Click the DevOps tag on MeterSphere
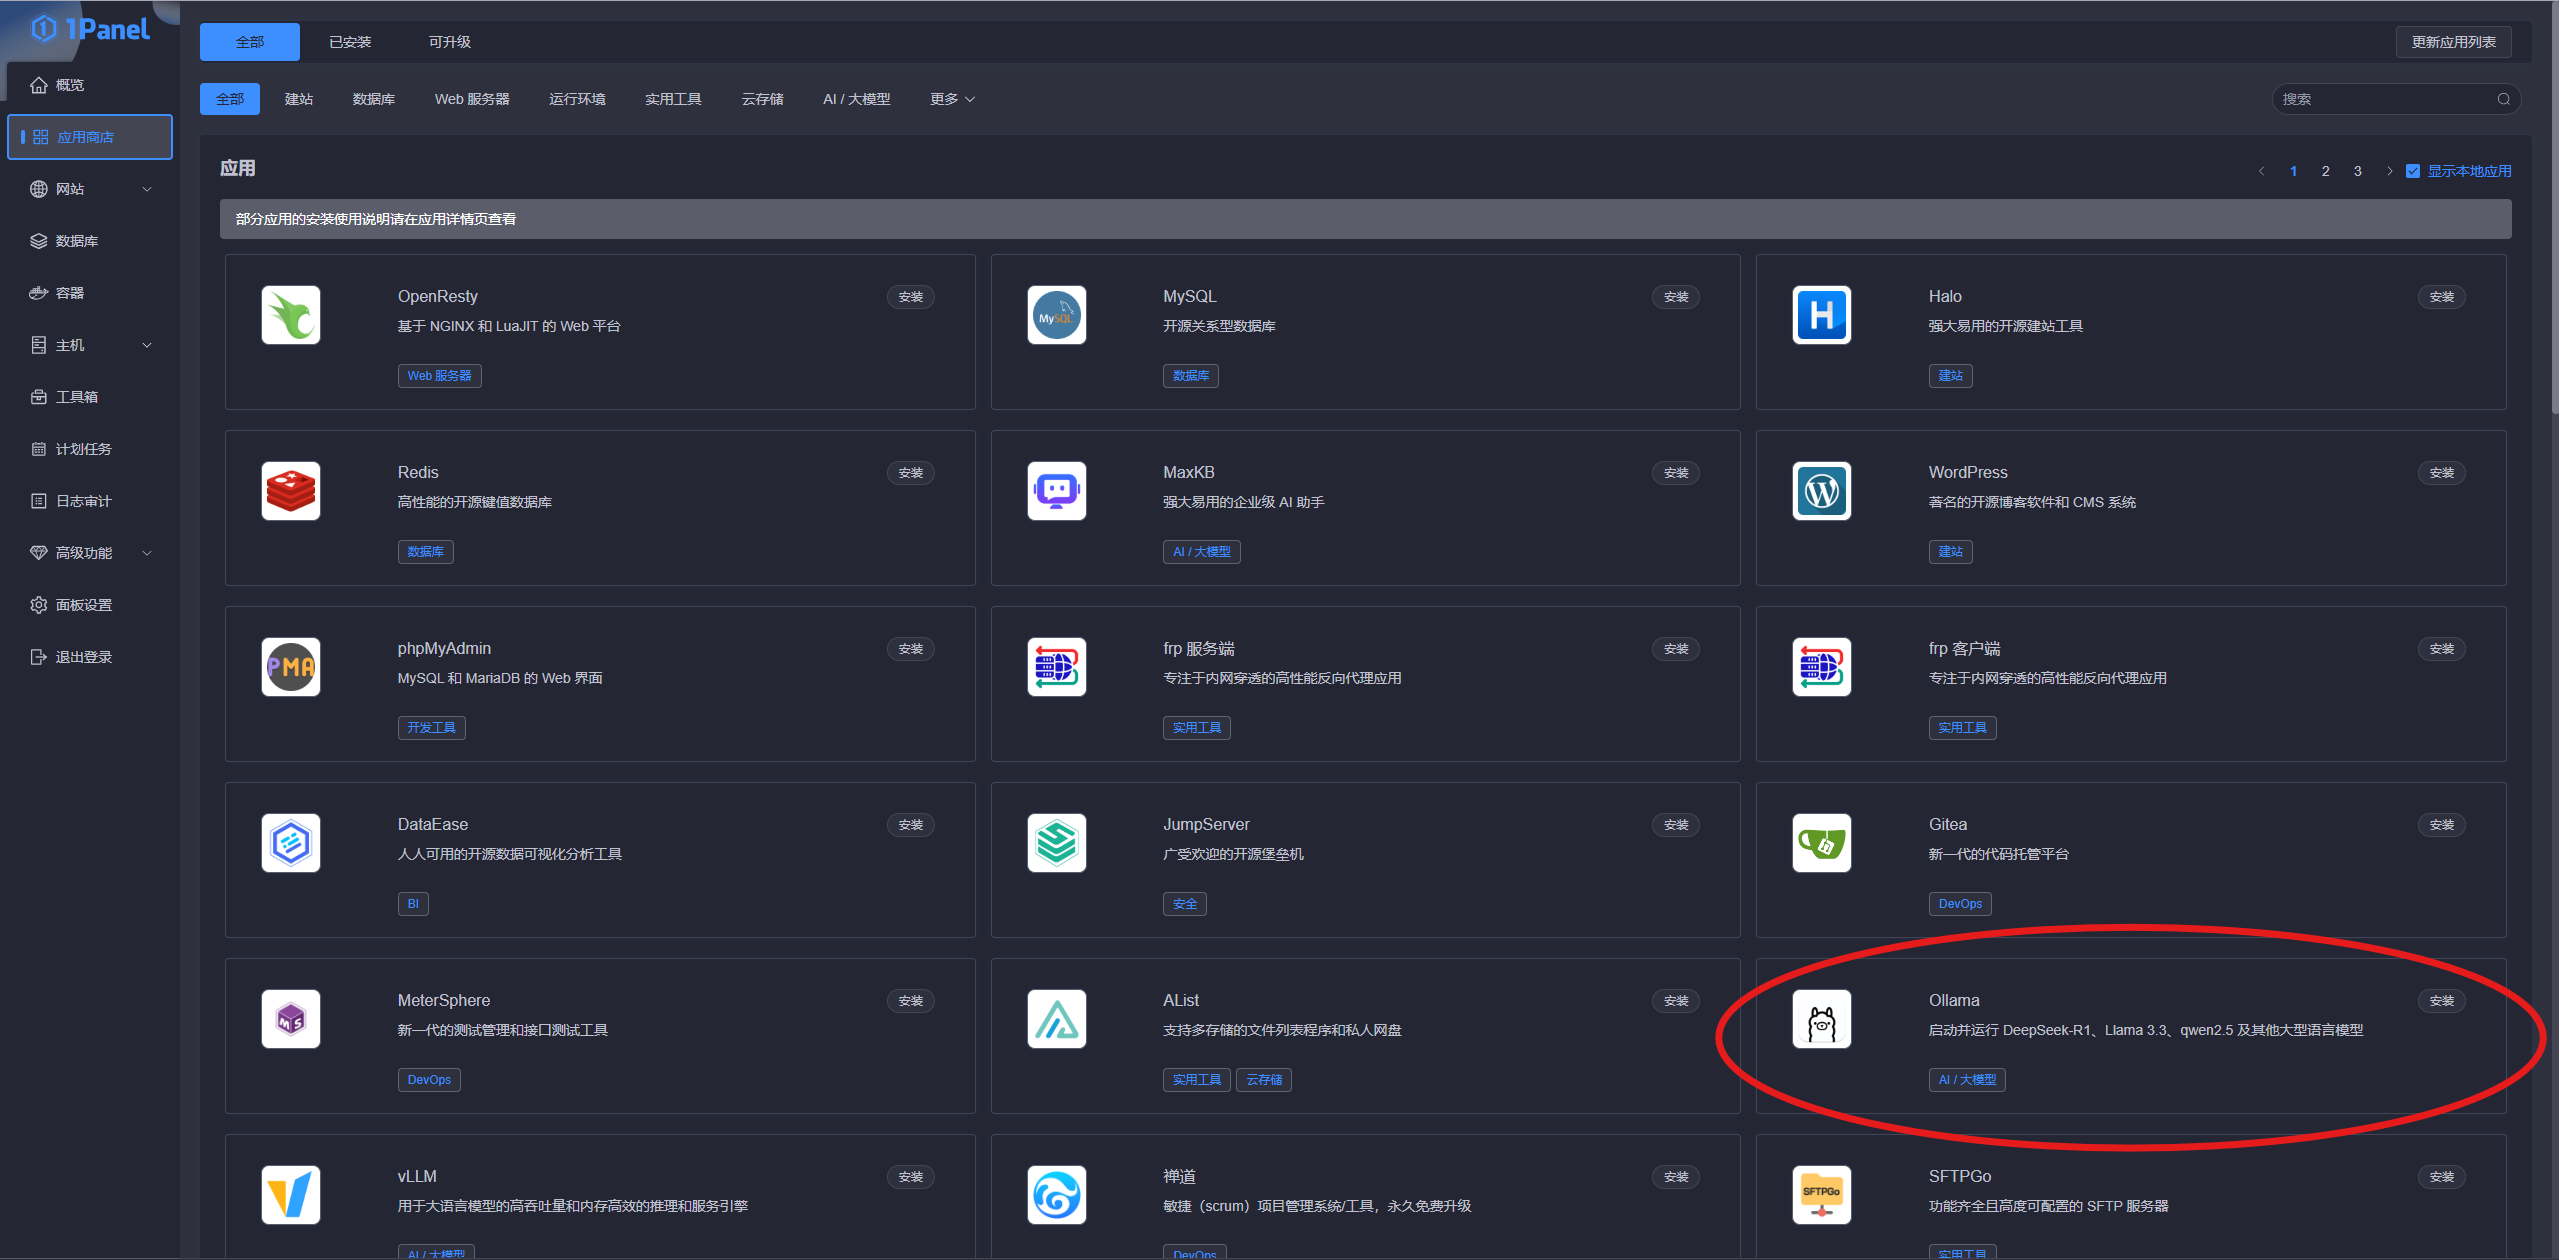 click(x=429, y=1080)
